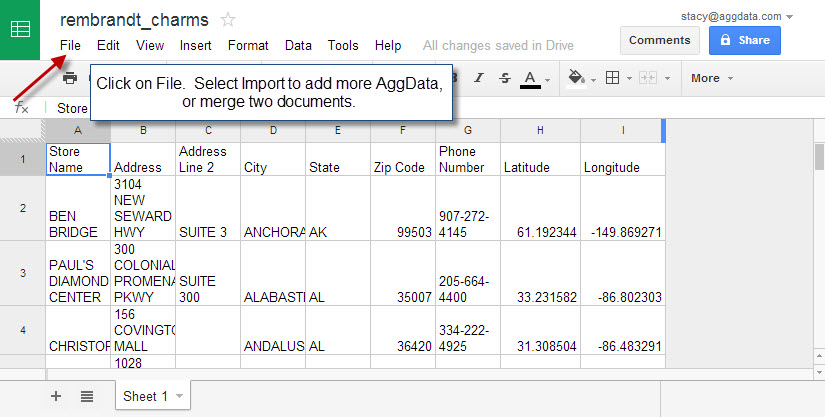825x417 pixels.
Task: Open the File menu
Action: click(x=70, y=46)
